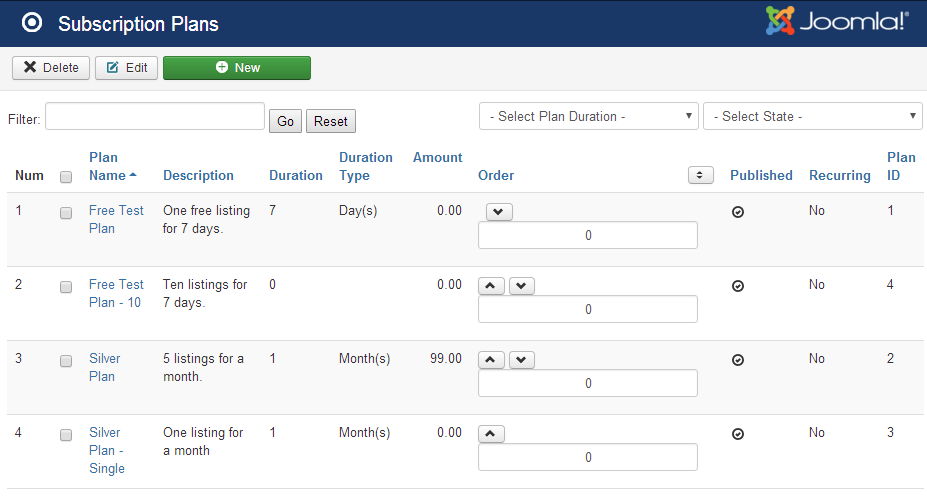Click the Joomla! logo icon
This screenshot has width=927, height=496.
pos(779,22)
